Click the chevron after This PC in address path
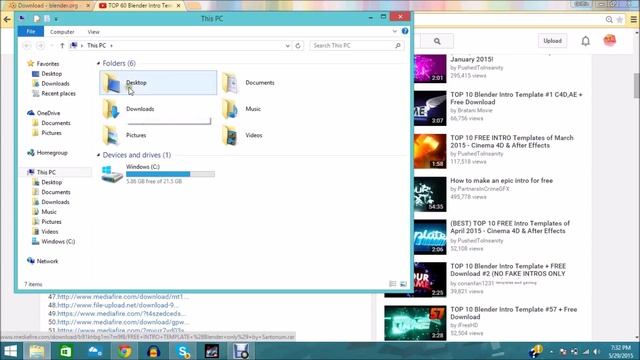 coord(111,46)
